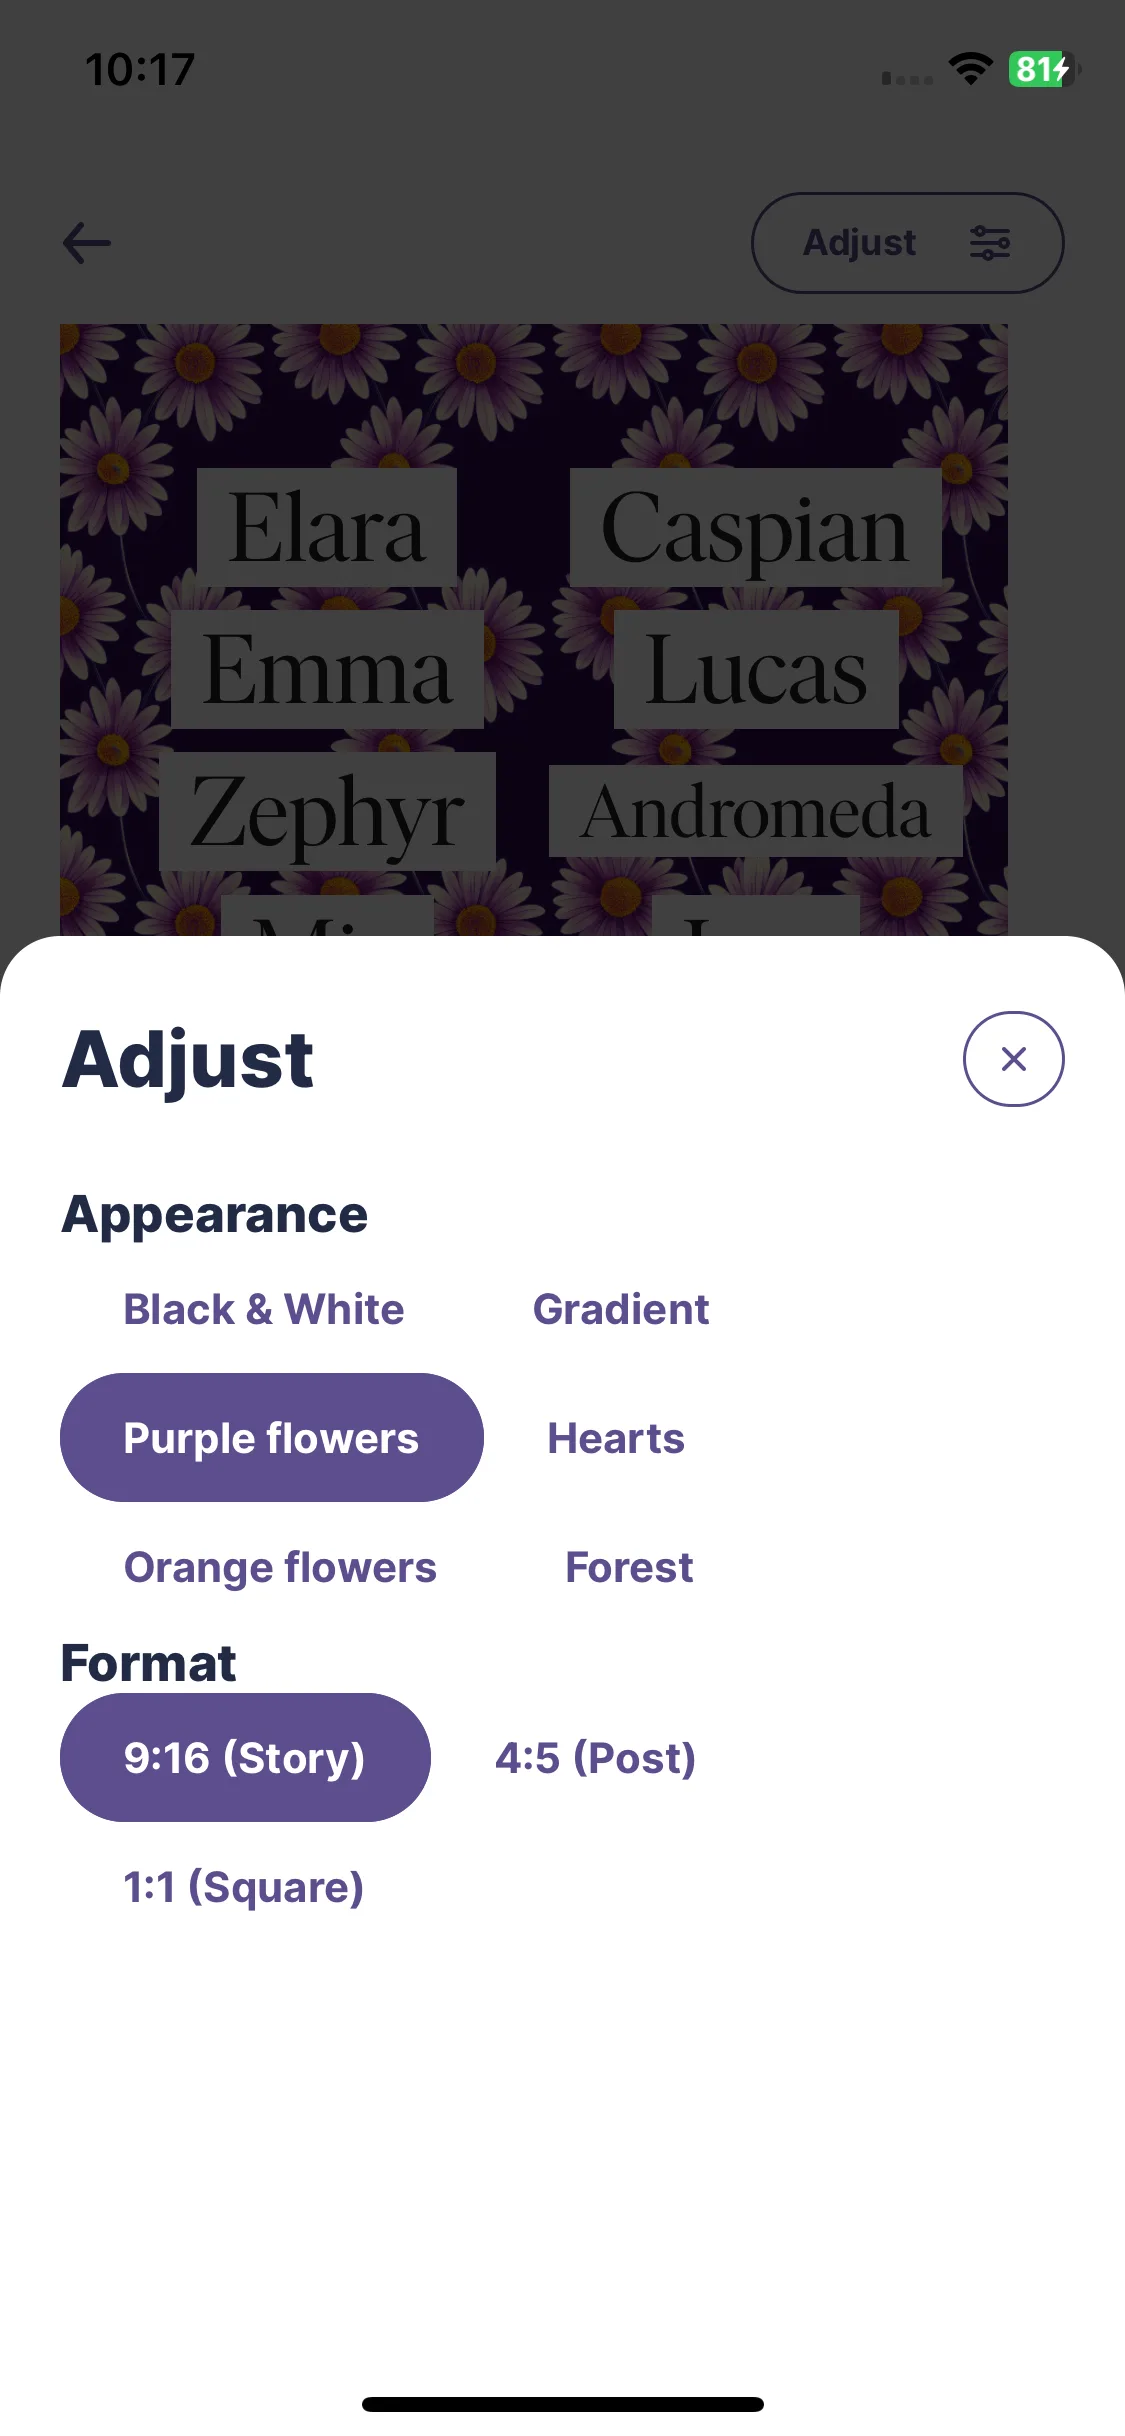Select 9:16 (Story) format
The width and height of the screenshot is (1125, 2436).
(245, 1757)
